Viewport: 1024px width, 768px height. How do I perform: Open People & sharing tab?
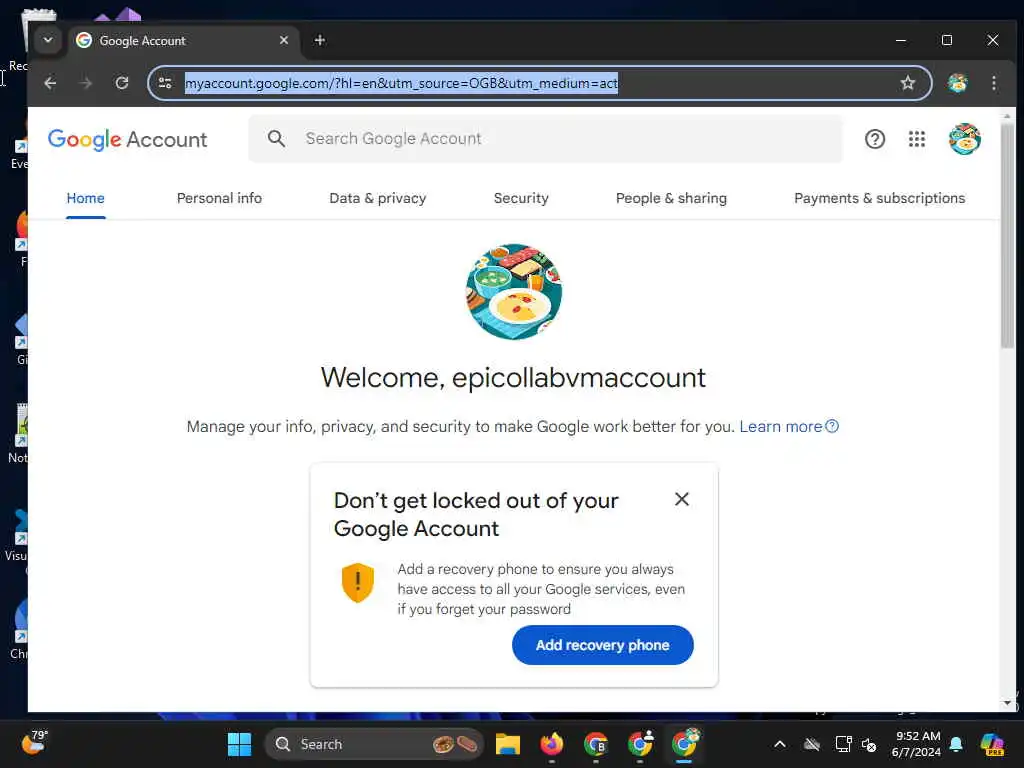[671, 198]
